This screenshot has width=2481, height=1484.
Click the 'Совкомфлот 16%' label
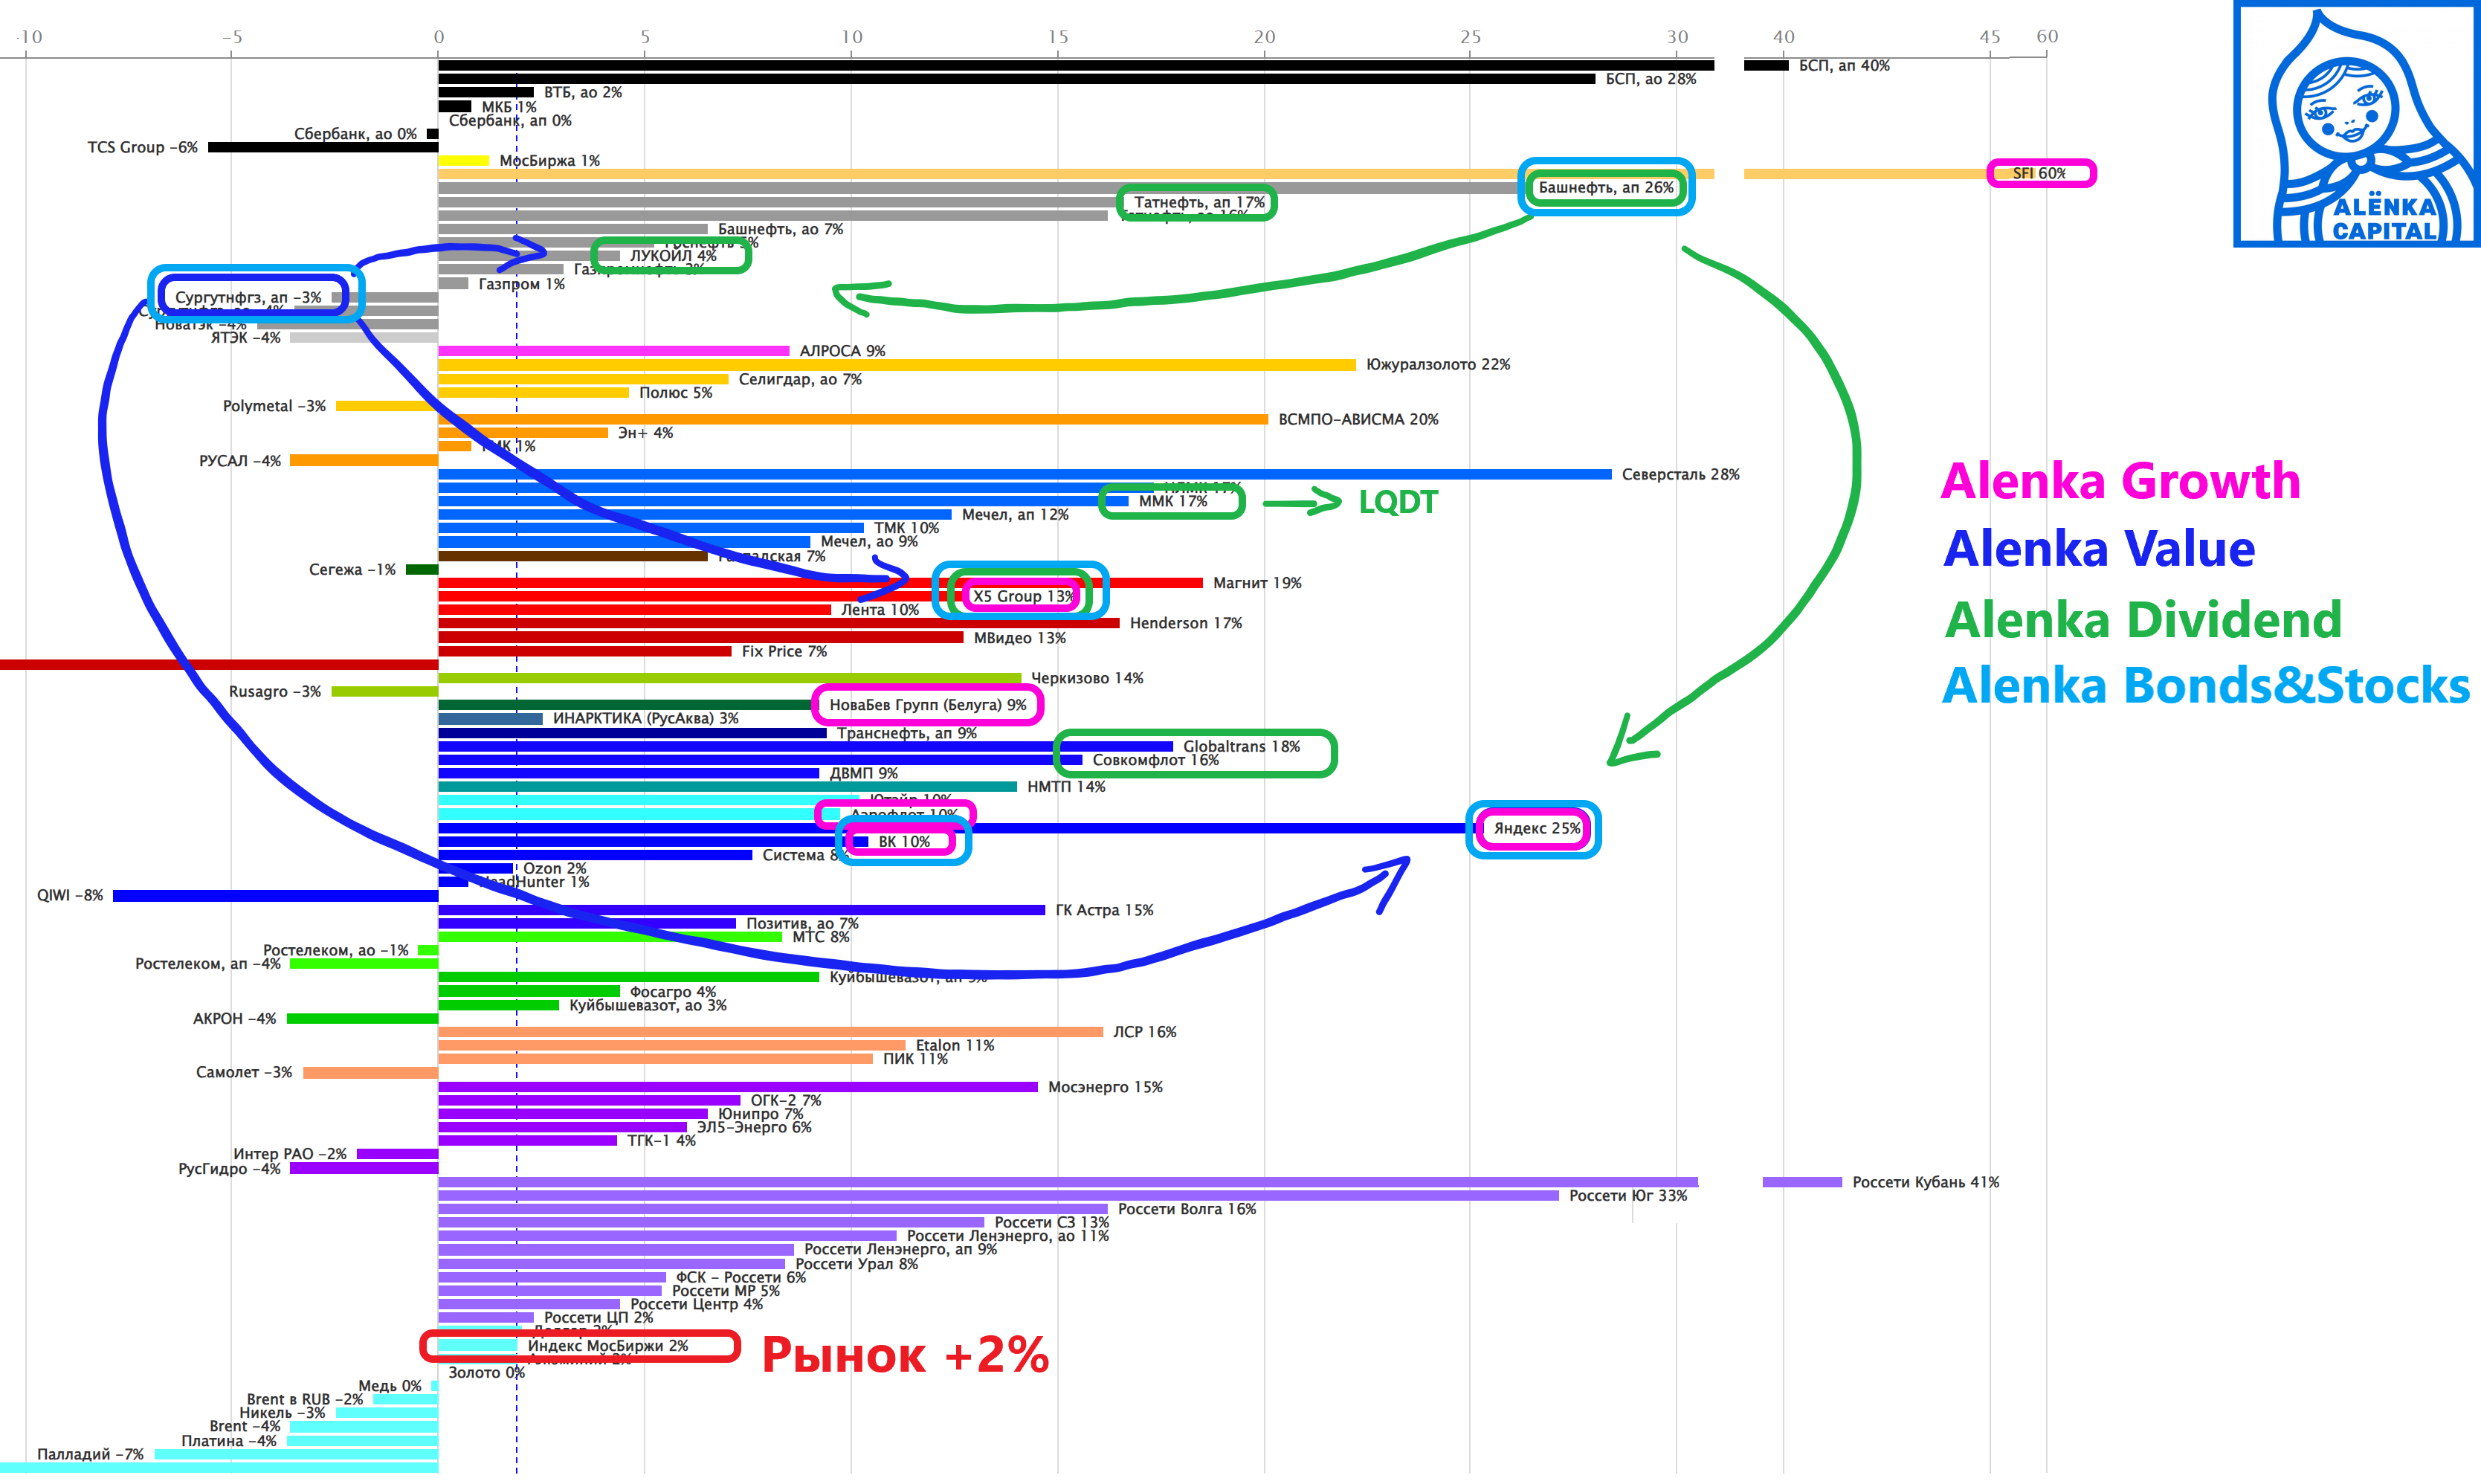pos(1156,760)
